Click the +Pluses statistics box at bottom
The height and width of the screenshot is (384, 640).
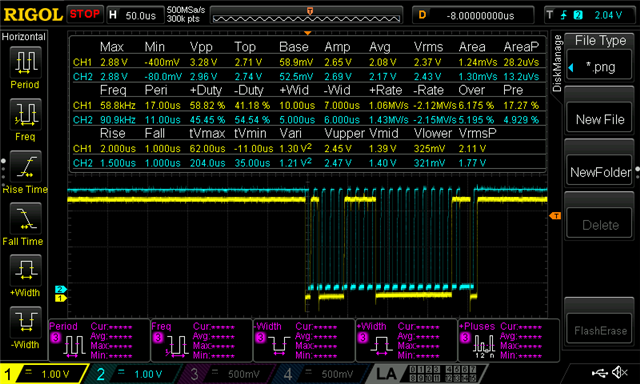[509, 340]
